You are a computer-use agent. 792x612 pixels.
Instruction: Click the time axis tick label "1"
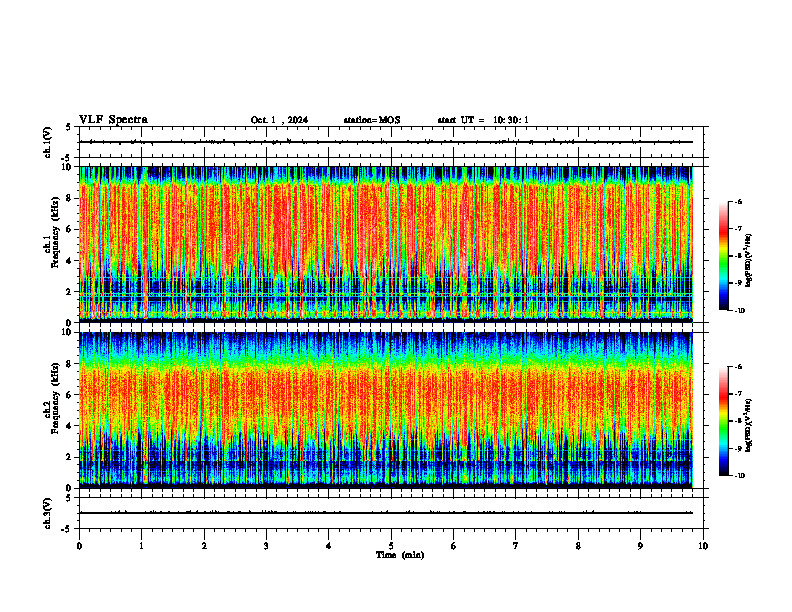click(x=141, y=546)
